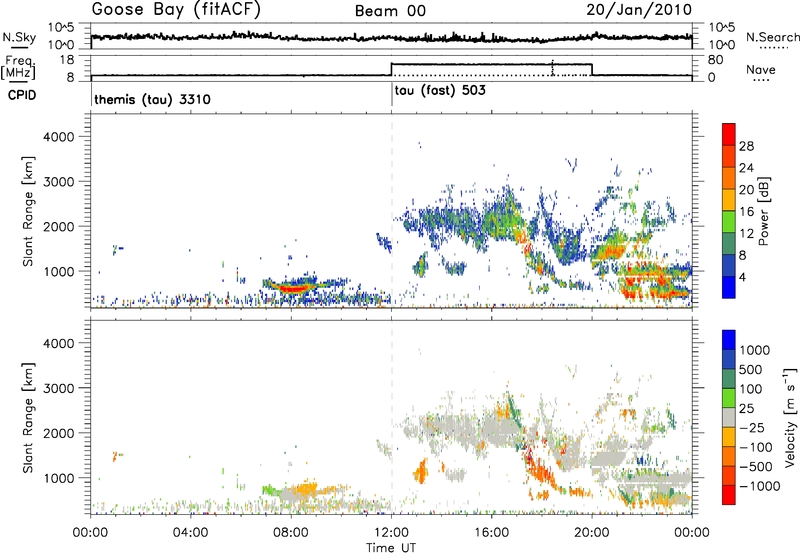This screenshot has width=800, height=554.
Task: Click the velocity panel 'Slant Range [km]' label
Action: pos(28,417)
